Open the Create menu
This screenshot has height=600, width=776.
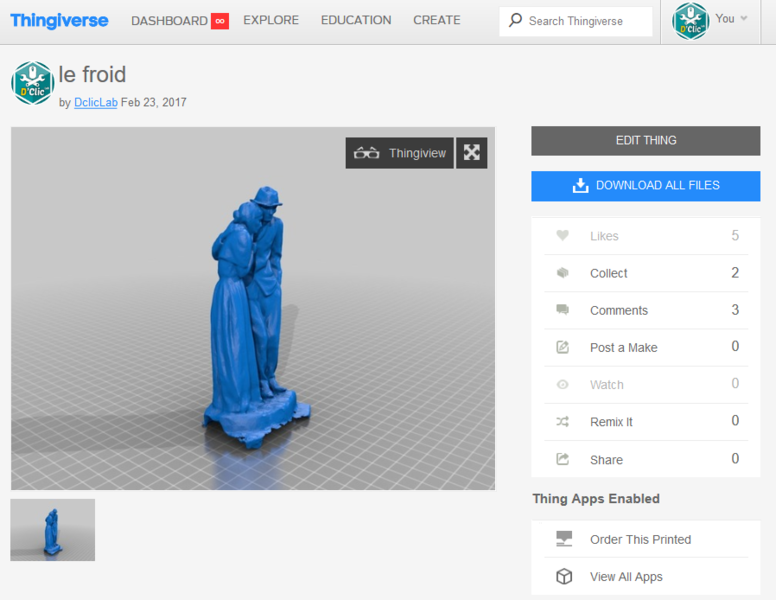coord(436,20)
